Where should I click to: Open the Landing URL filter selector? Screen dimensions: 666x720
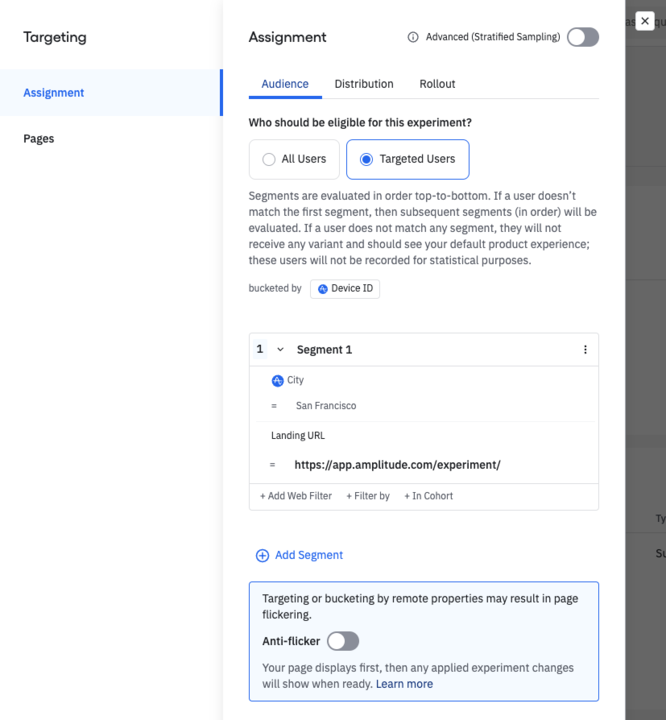[298, 436]
